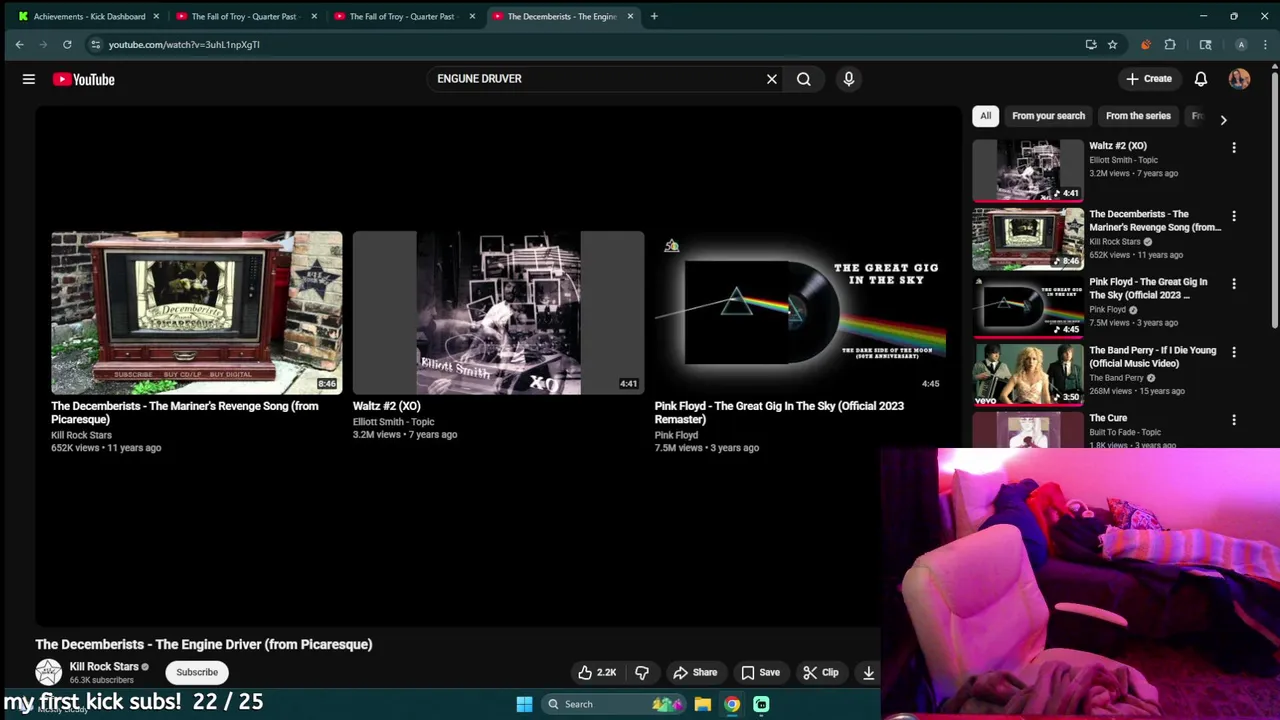Viewport: 1280px width, 720px height.
Task: Open the tab search icon in Chrome toolbar
Action: click(1206, 44)
